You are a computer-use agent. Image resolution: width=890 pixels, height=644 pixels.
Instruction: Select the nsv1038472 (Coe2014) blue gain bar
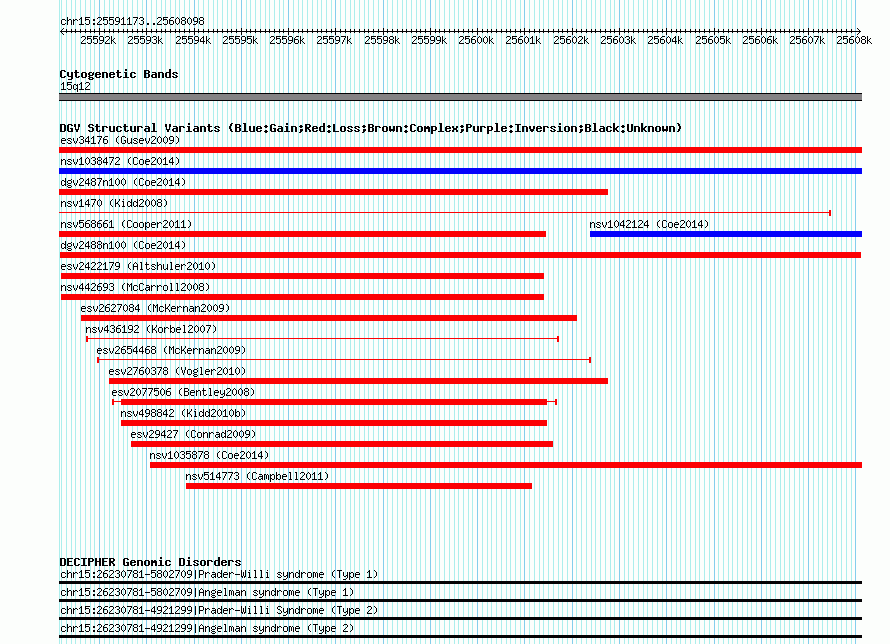click(460, 171)
